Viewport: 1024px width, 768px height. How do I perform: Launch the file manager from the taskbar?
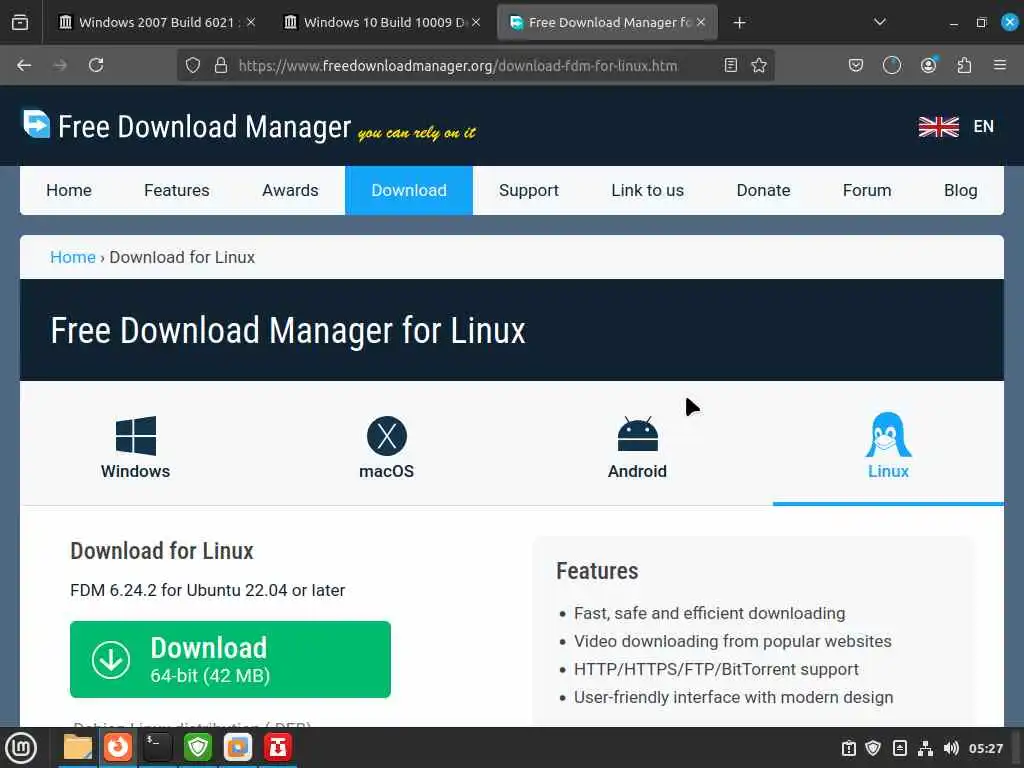(x=78, y=747)
